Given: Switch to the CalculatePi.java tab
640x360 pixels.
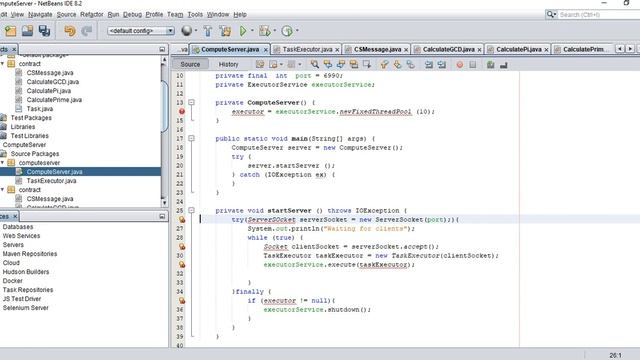Looking at the screenshot, I should [518, 49].
